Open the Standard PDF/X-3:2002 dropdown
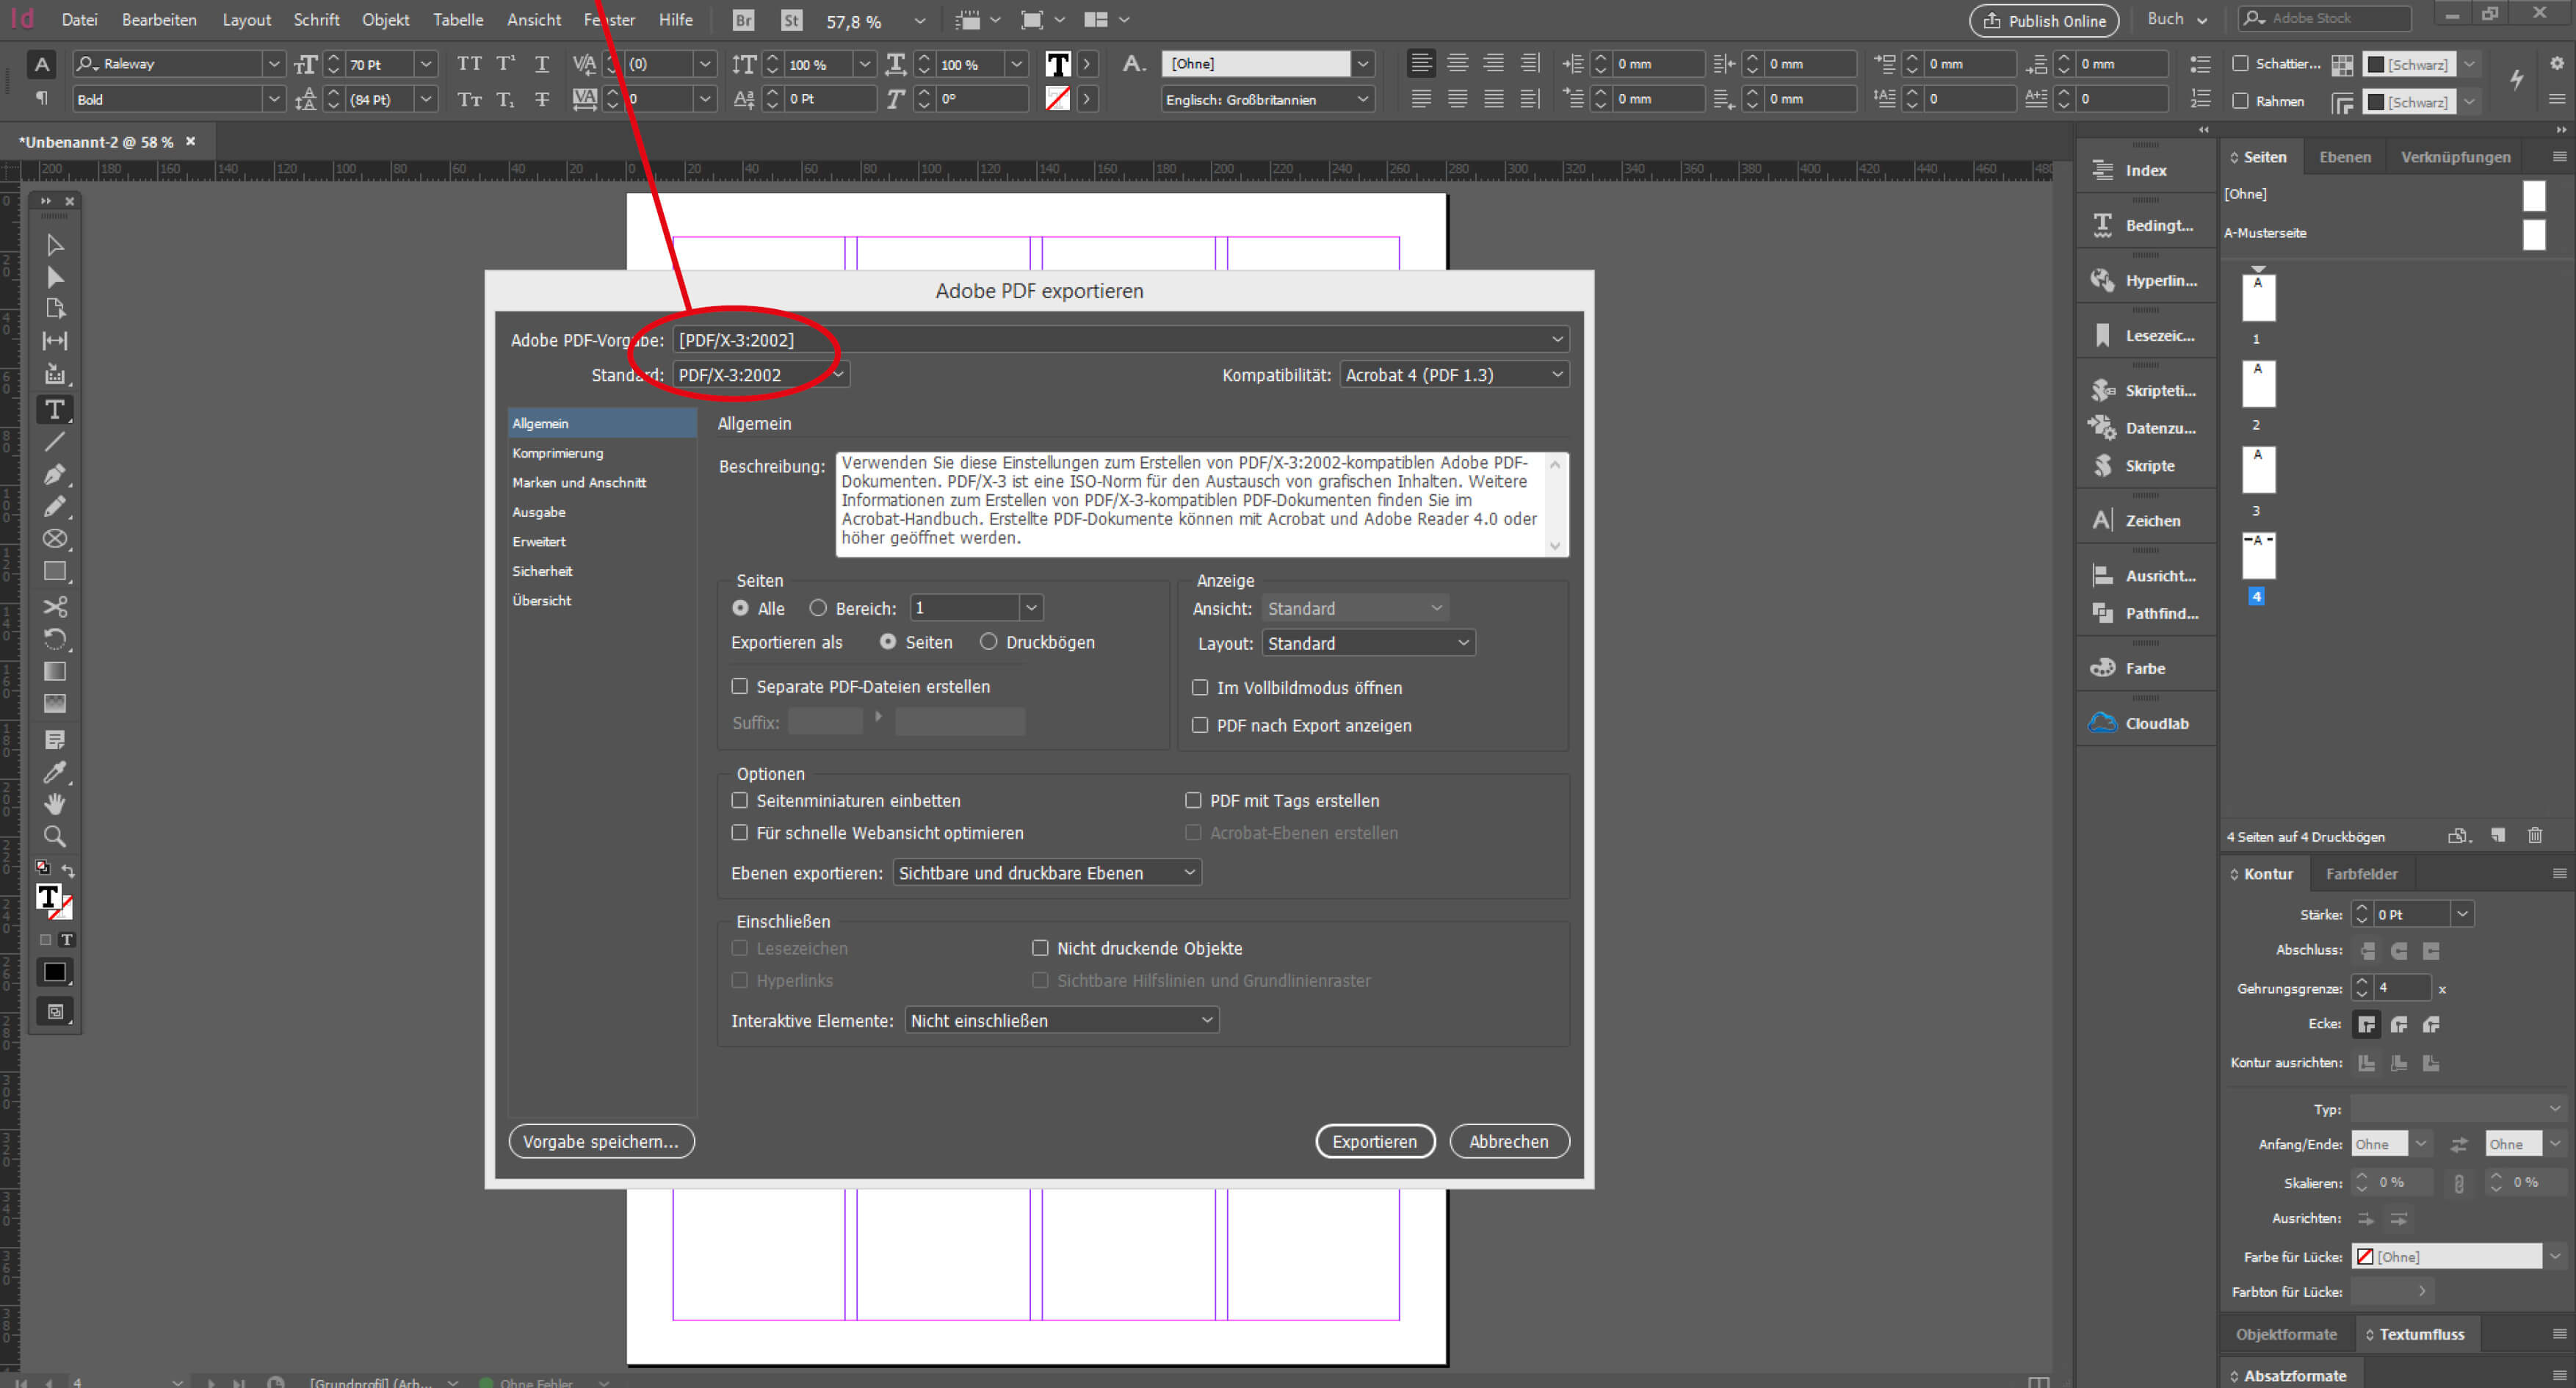 761,375
